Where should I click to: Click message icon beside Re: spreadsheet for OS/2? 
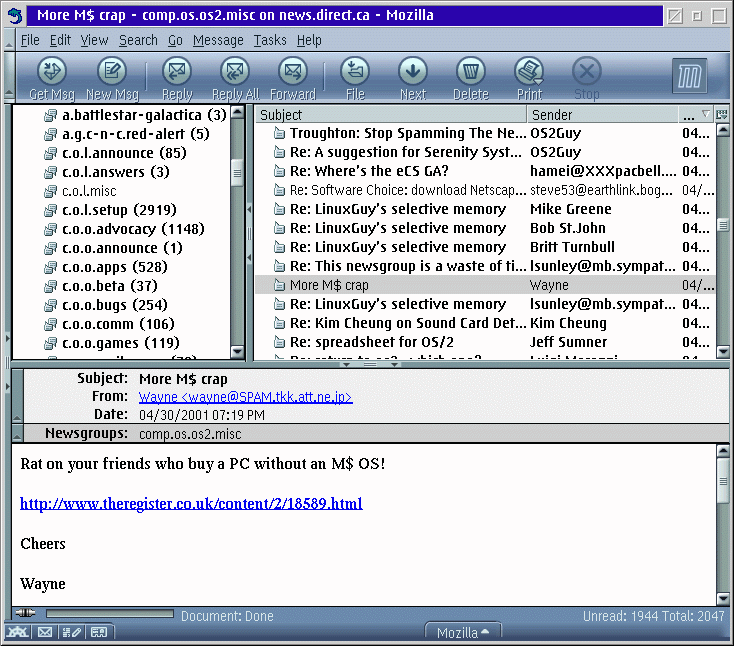coord(279,342)
